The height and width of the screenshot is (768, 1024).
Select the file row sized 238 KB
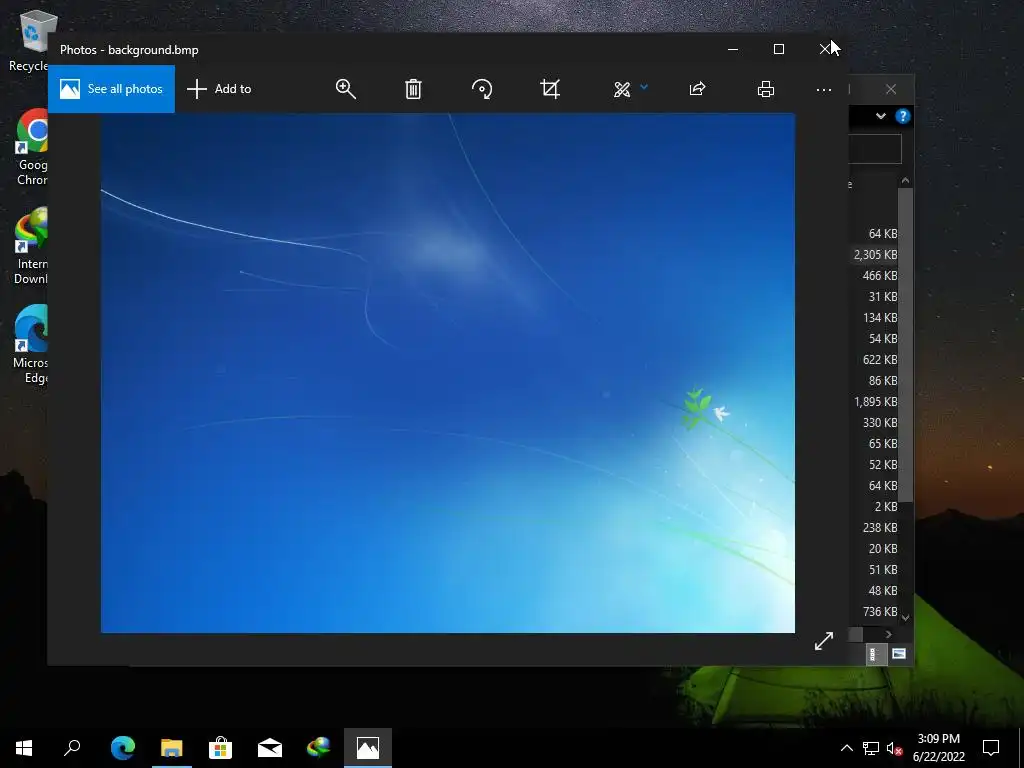(874, 528)
